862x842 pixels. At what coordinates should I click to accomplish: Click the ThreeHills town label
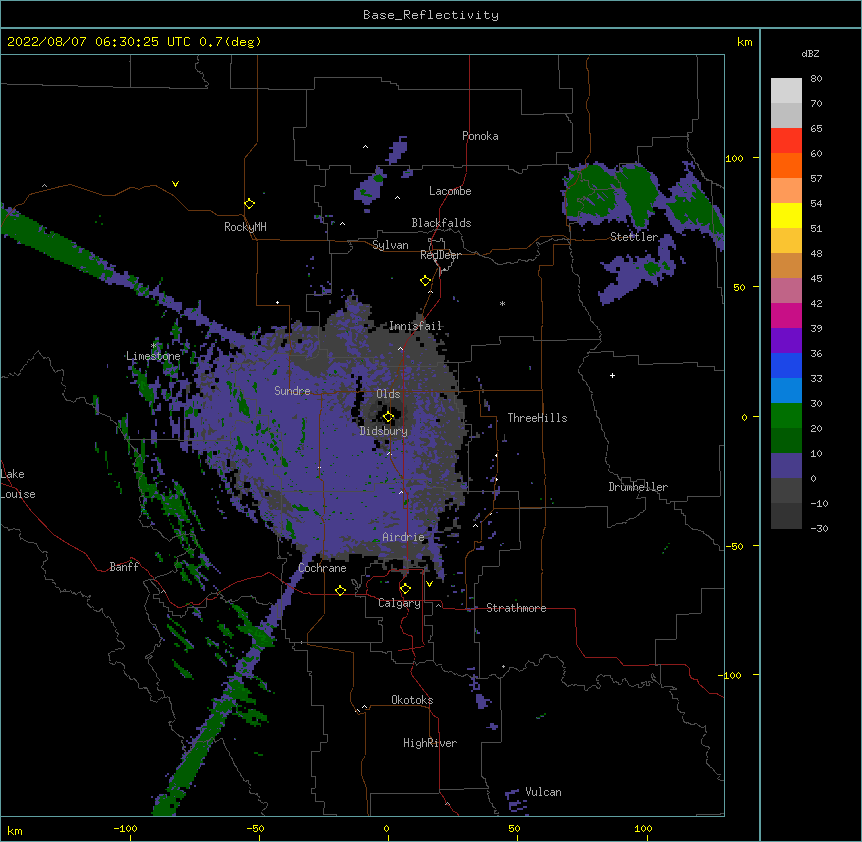[x=537, y=418]
